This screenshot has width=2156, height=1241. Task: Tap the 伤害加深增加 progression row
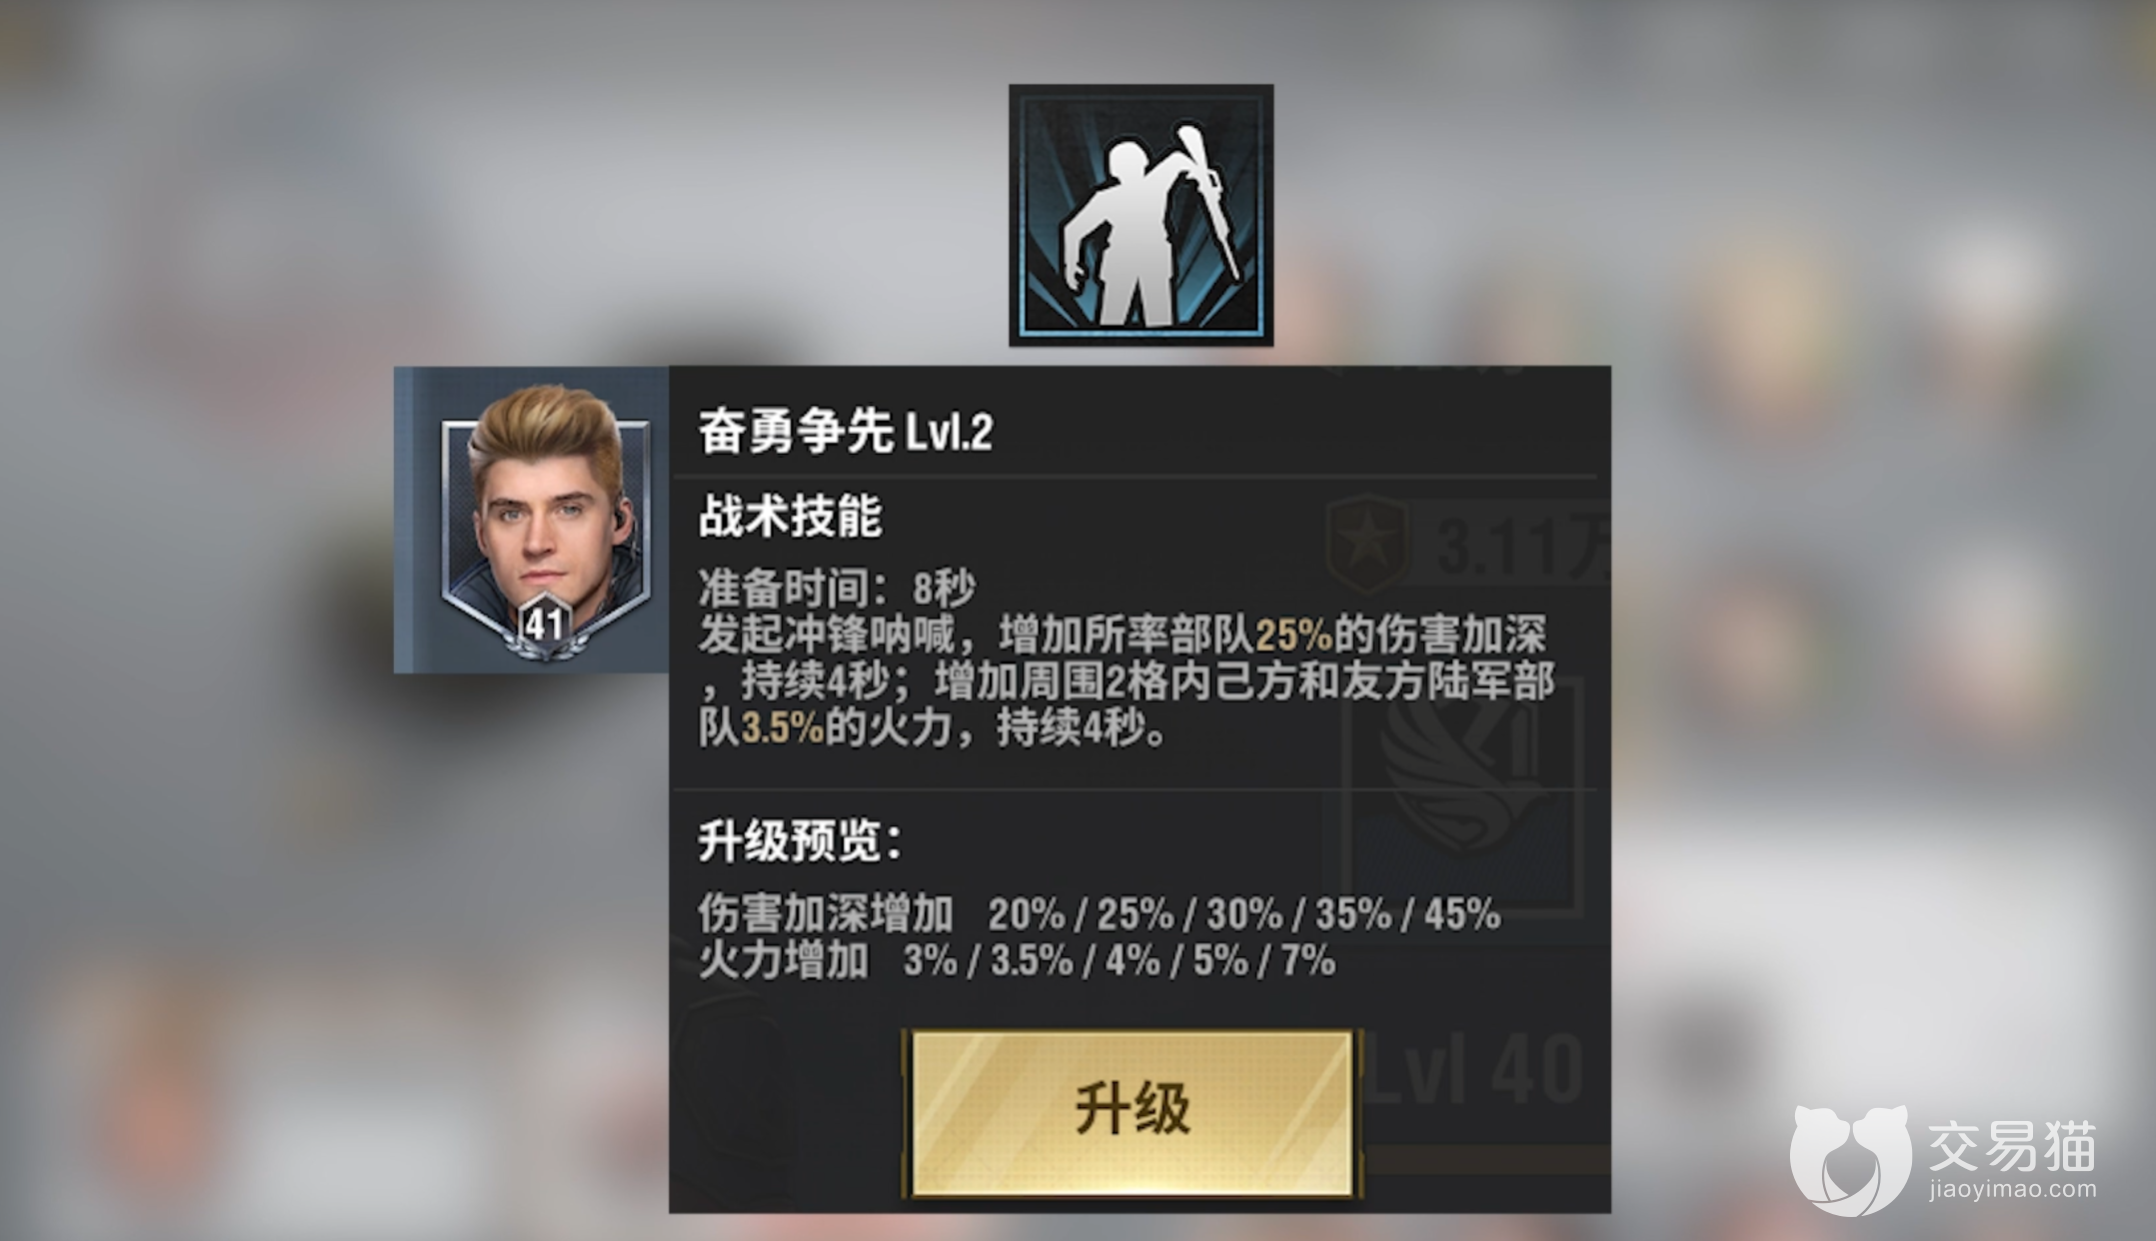[1099, 913]
